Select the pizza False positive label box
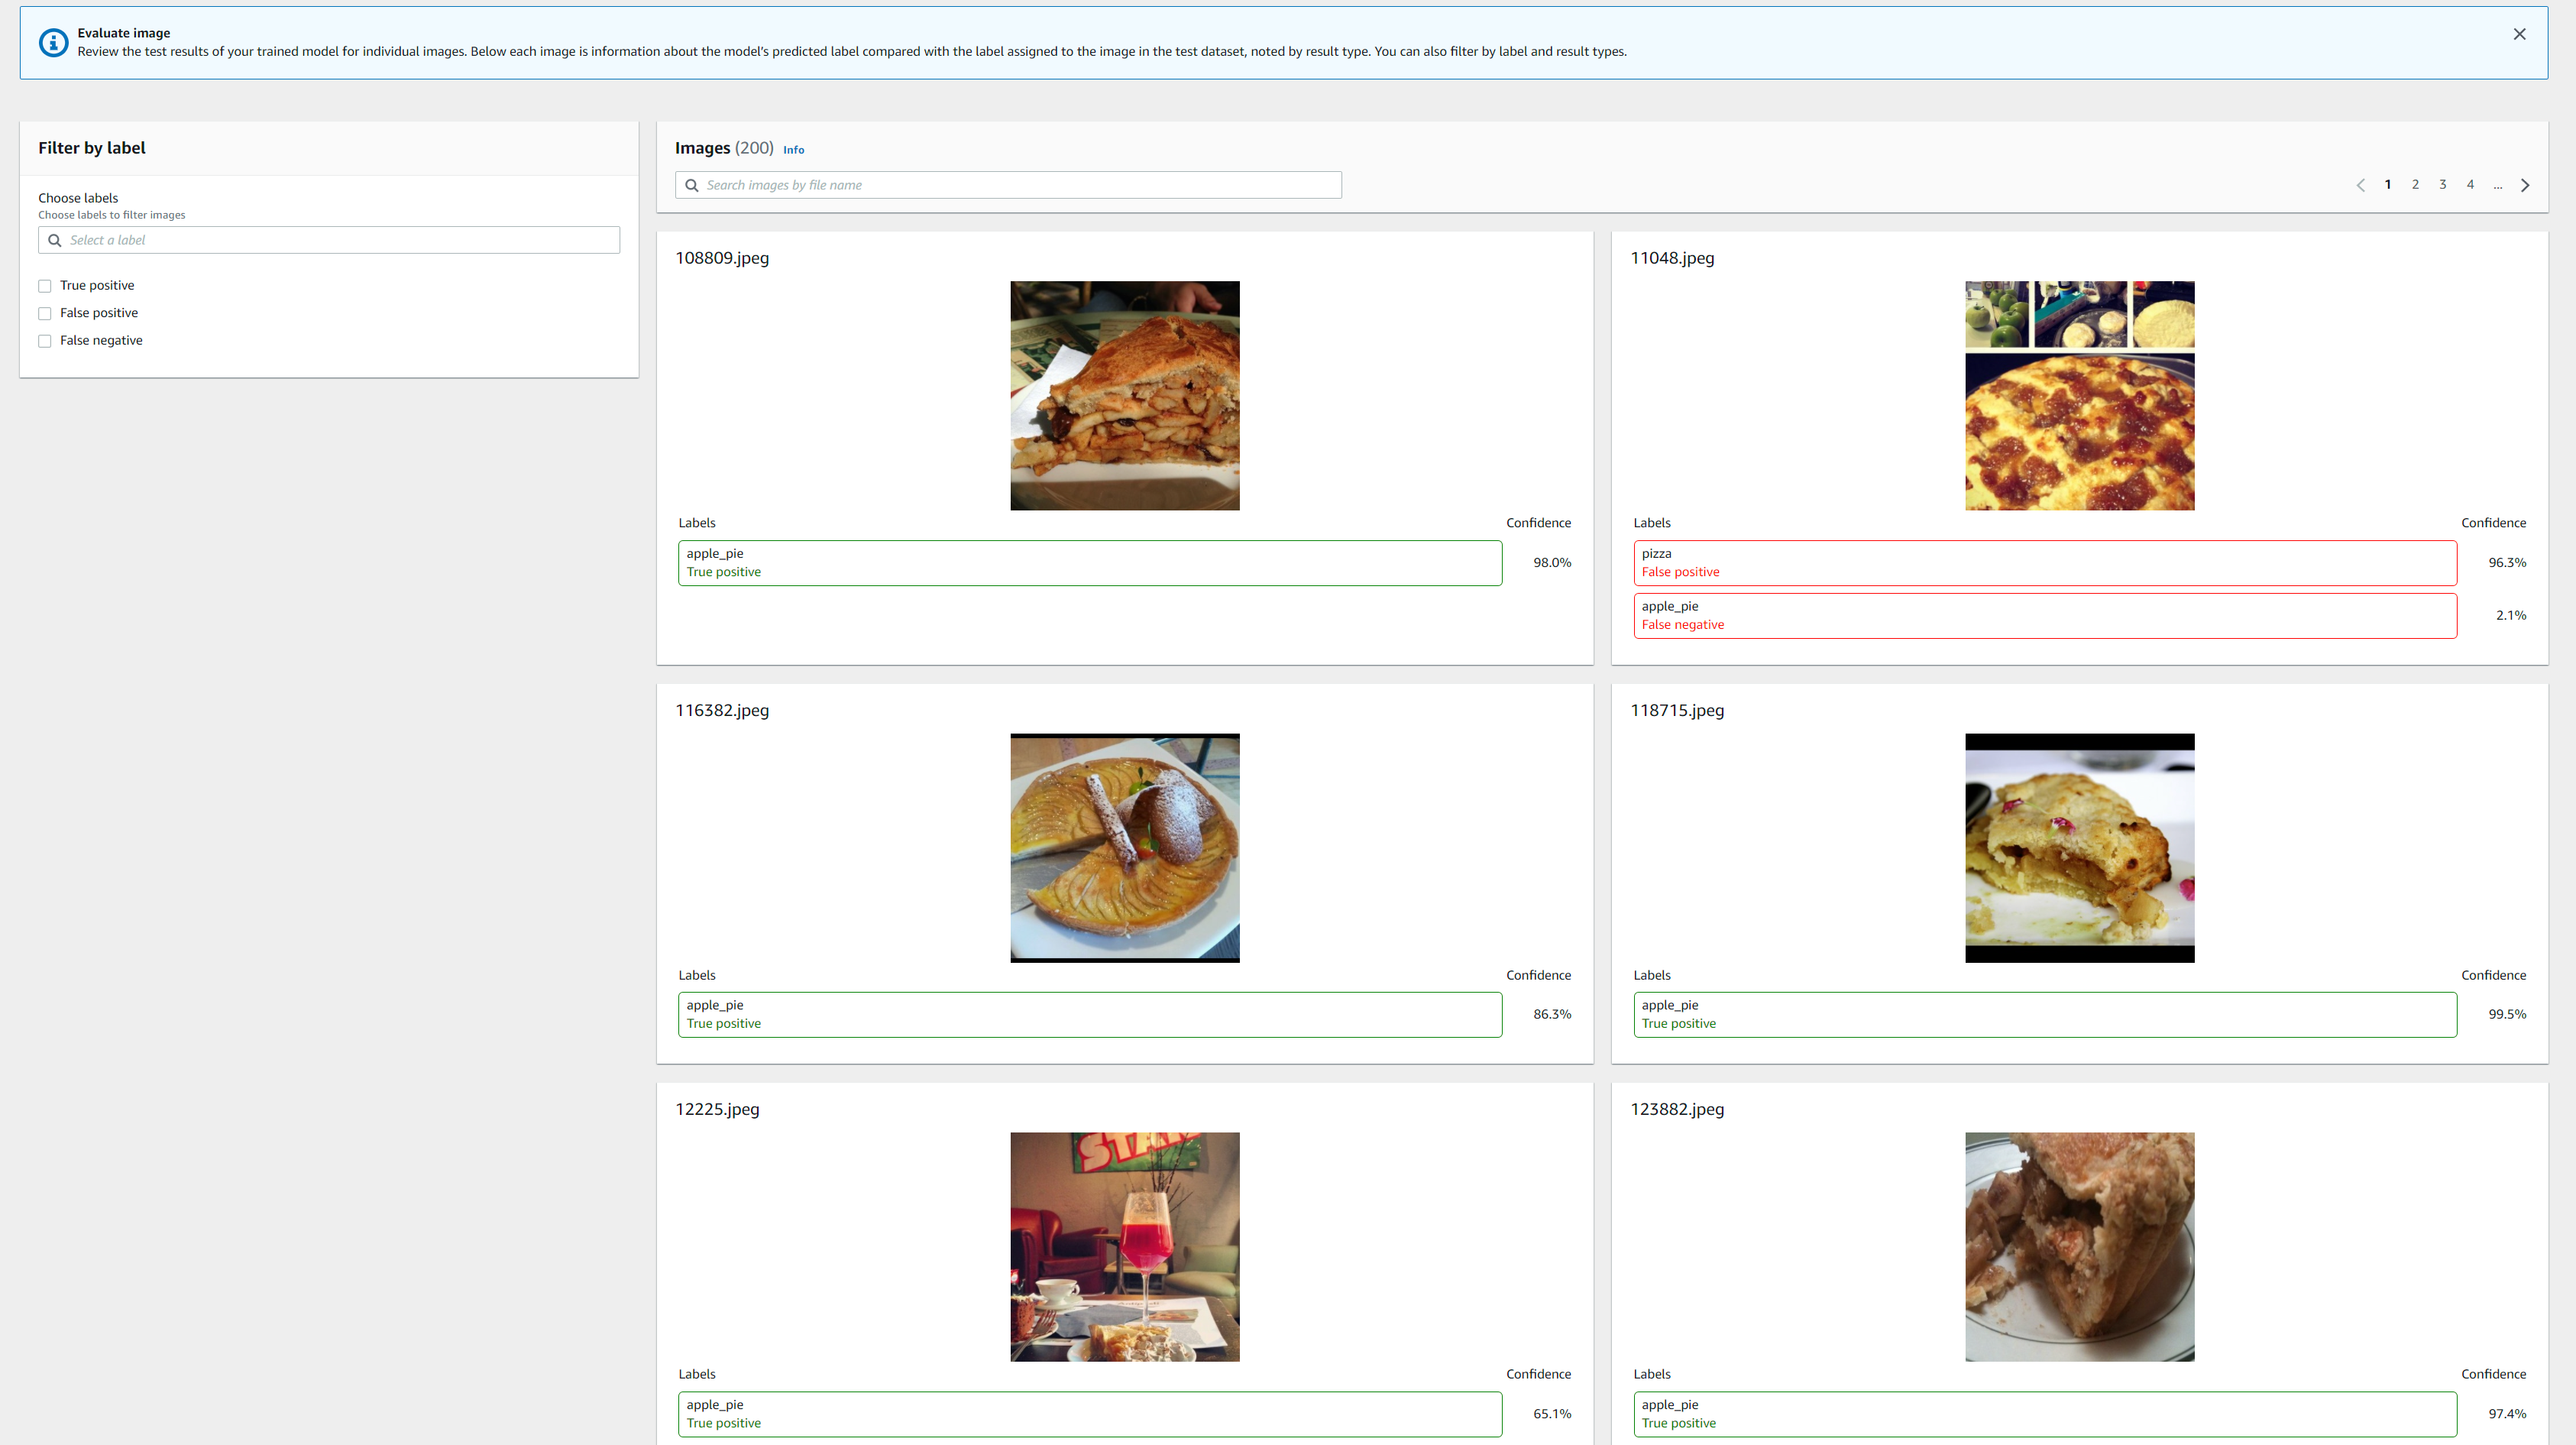The width and height of the screenshot is (2576, 1445). click(x=2044, y=563)
